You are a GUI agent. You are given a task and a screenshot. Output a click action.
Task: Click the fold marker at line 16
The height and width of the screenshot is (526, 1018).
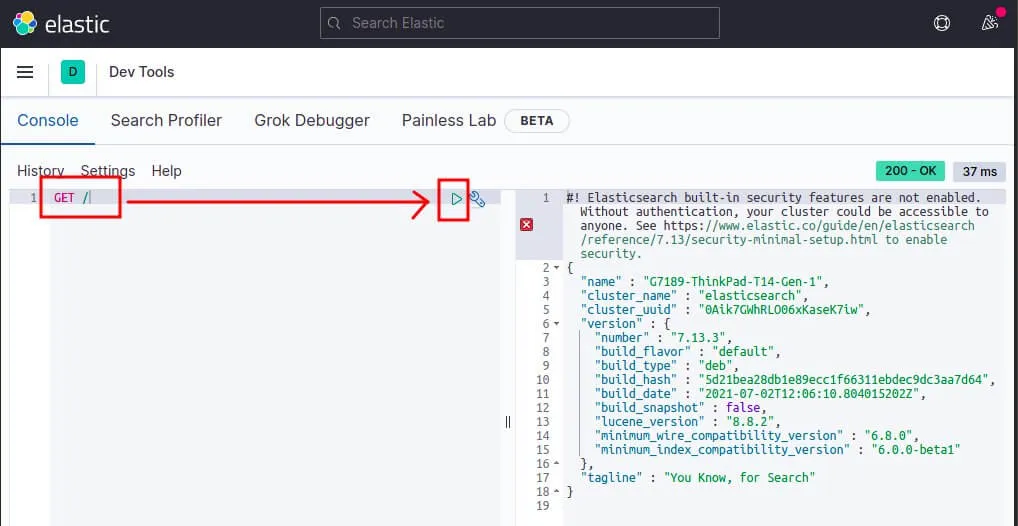tap(556, 464)
